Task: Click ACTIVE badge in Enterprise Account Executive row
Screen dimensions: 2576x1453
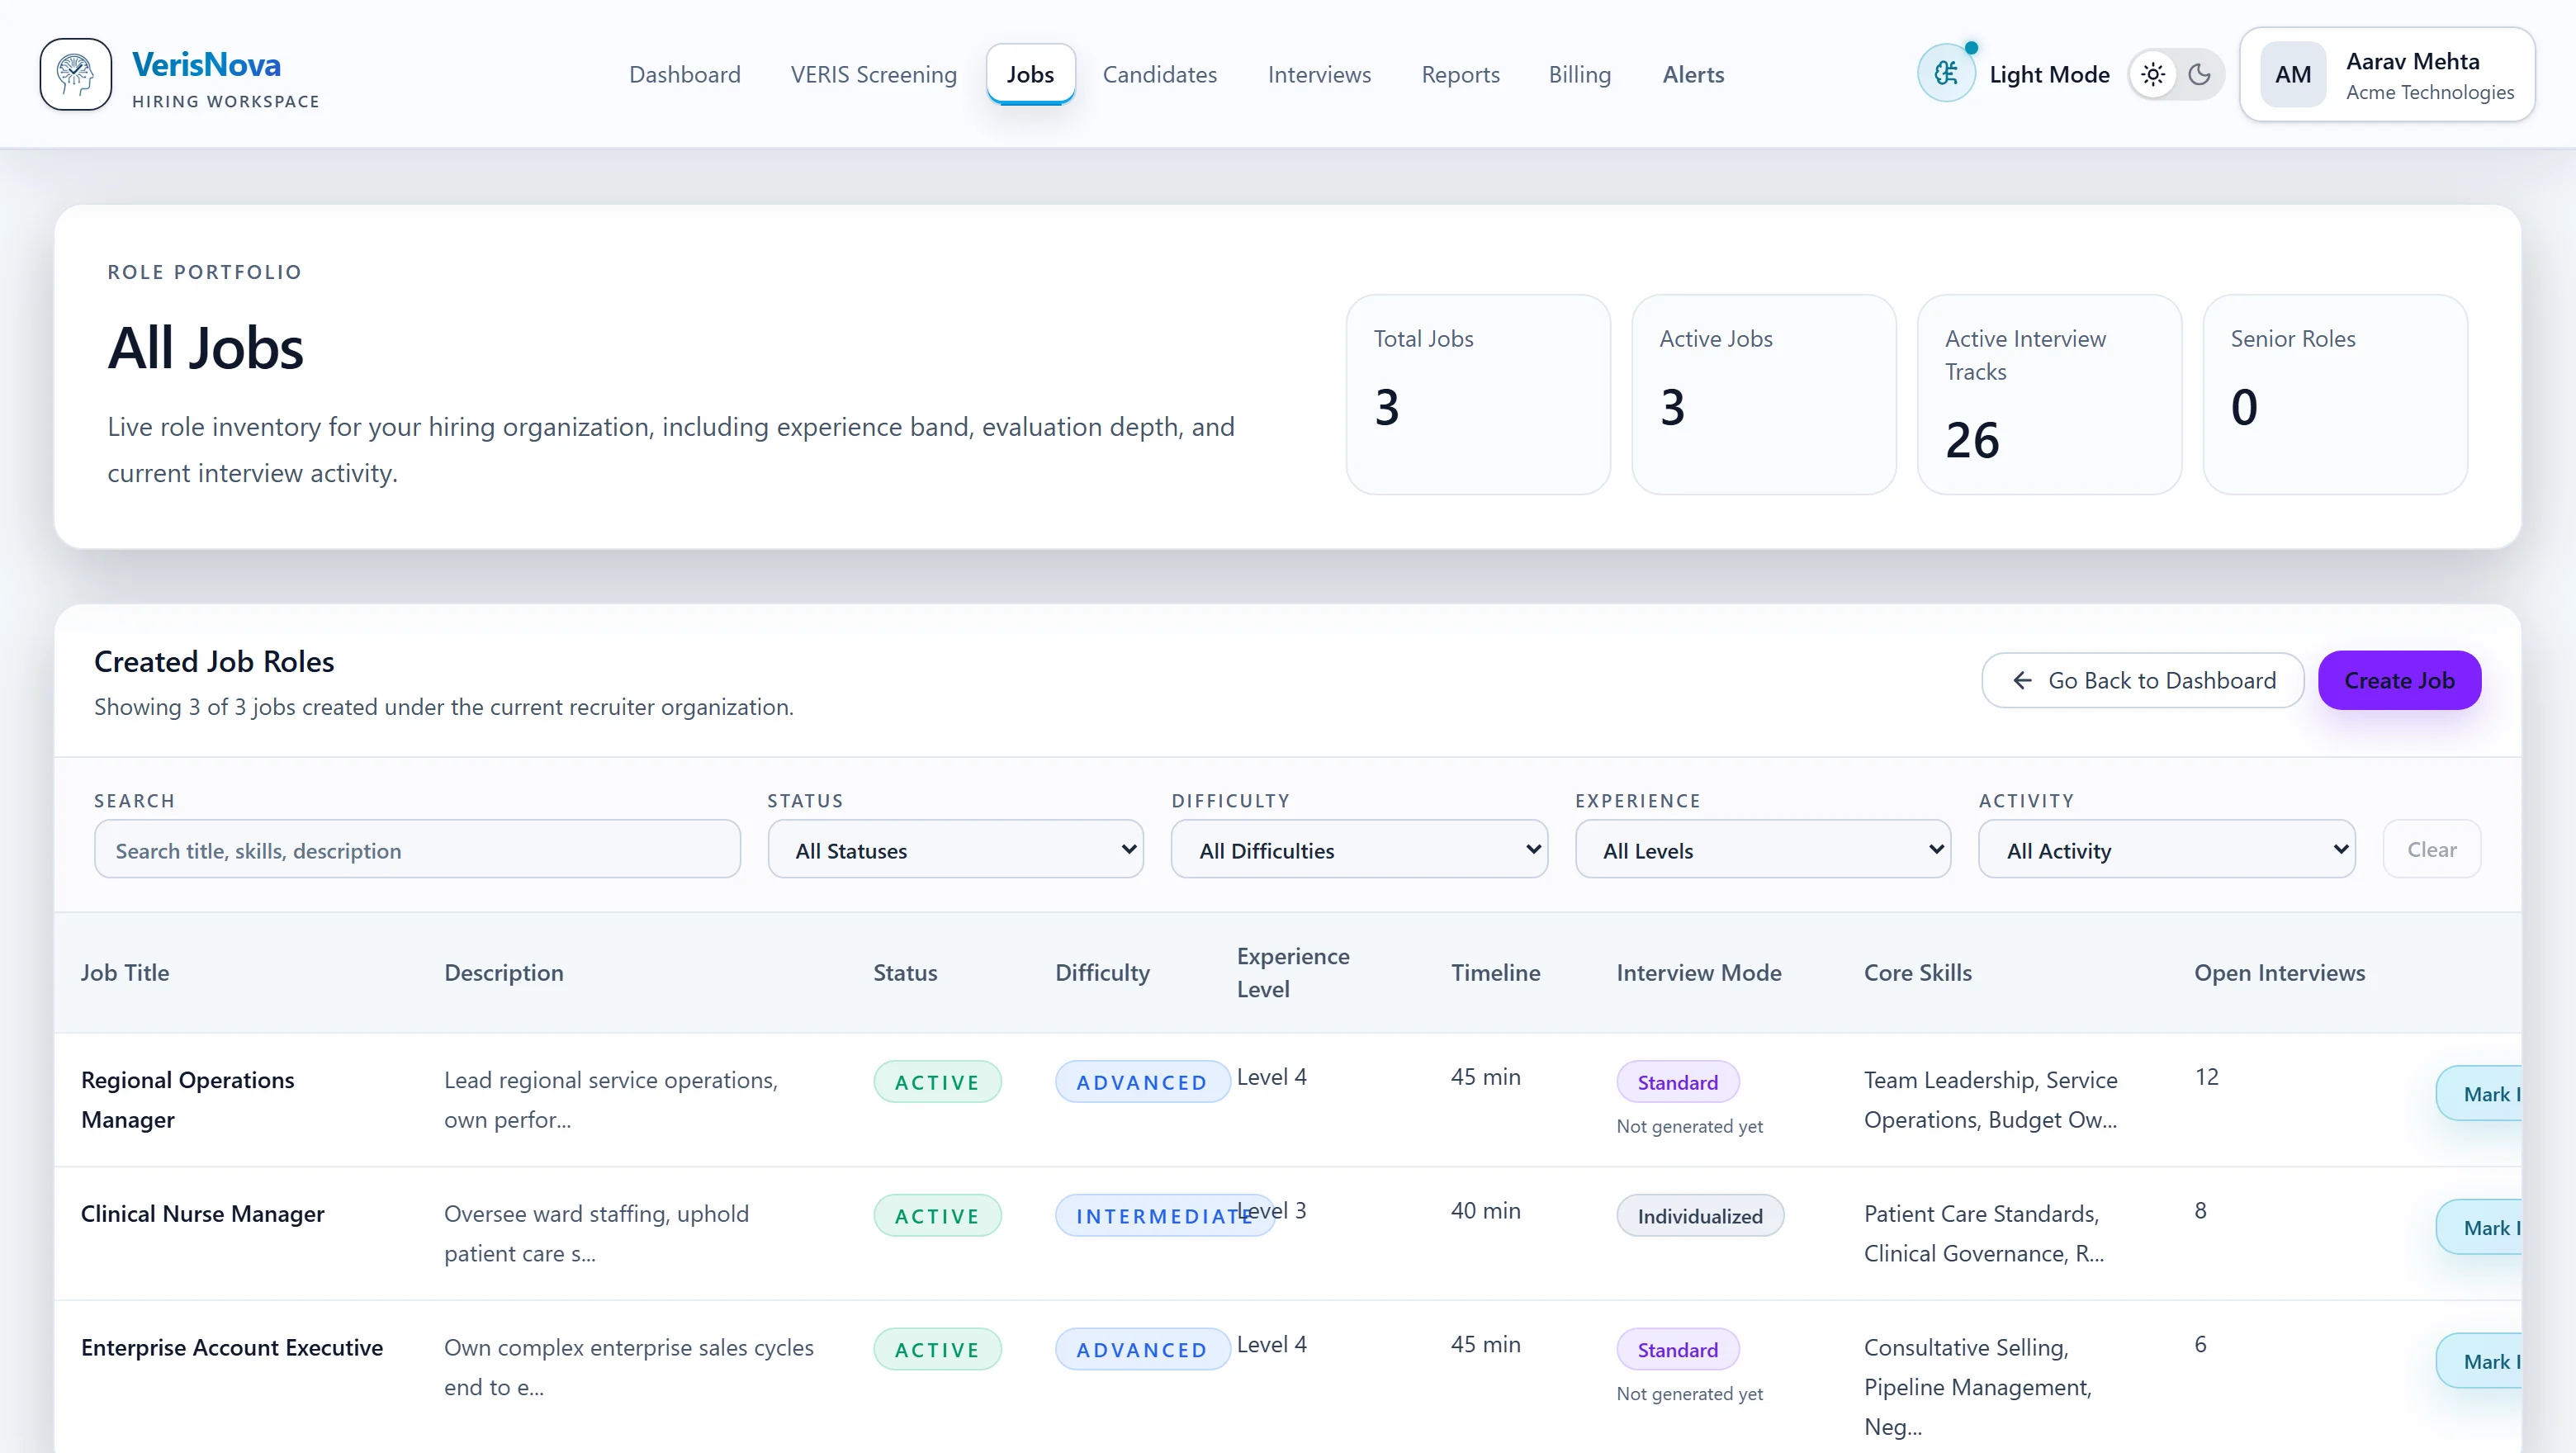Action: tap(937, 1349)
